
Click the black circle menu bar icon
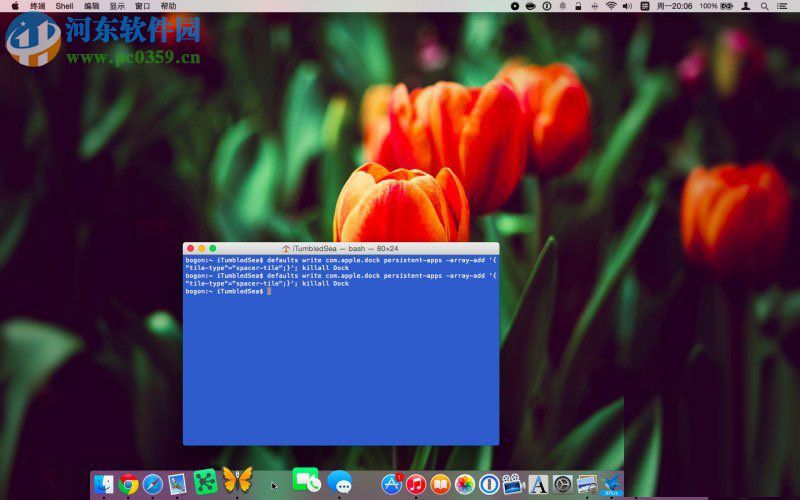pos(515,6)
